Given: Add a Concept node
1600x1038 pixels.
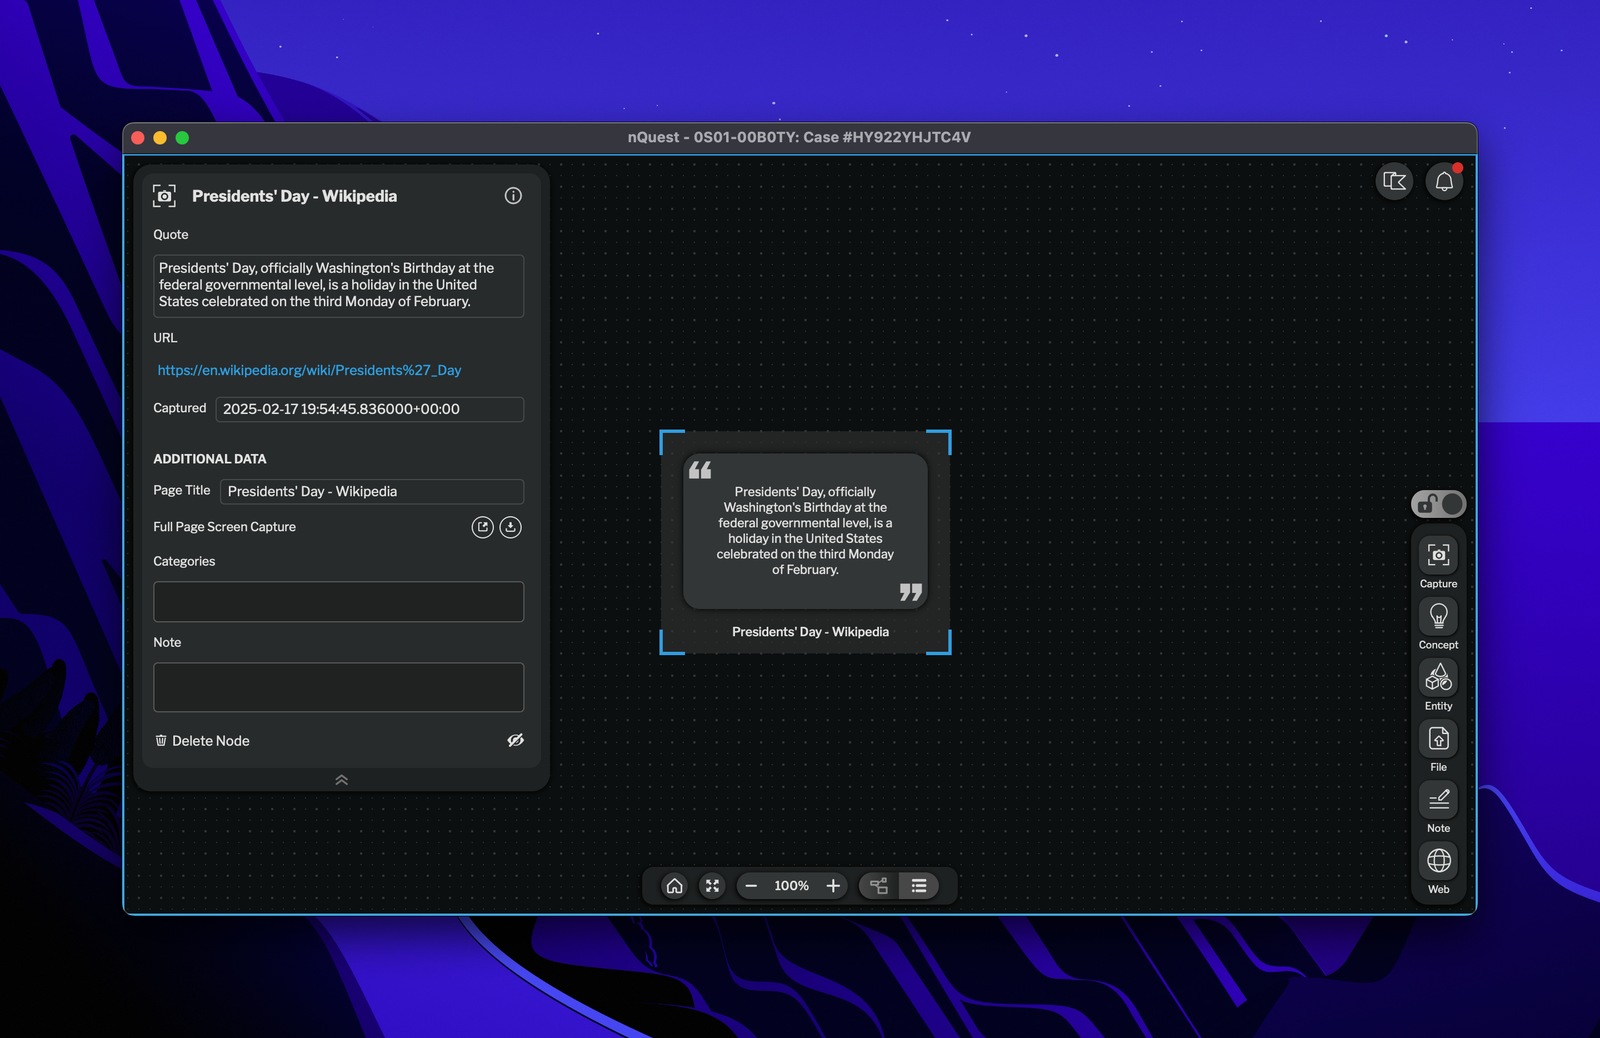Looking at the screenshot, I should (x=1438, y=625).
